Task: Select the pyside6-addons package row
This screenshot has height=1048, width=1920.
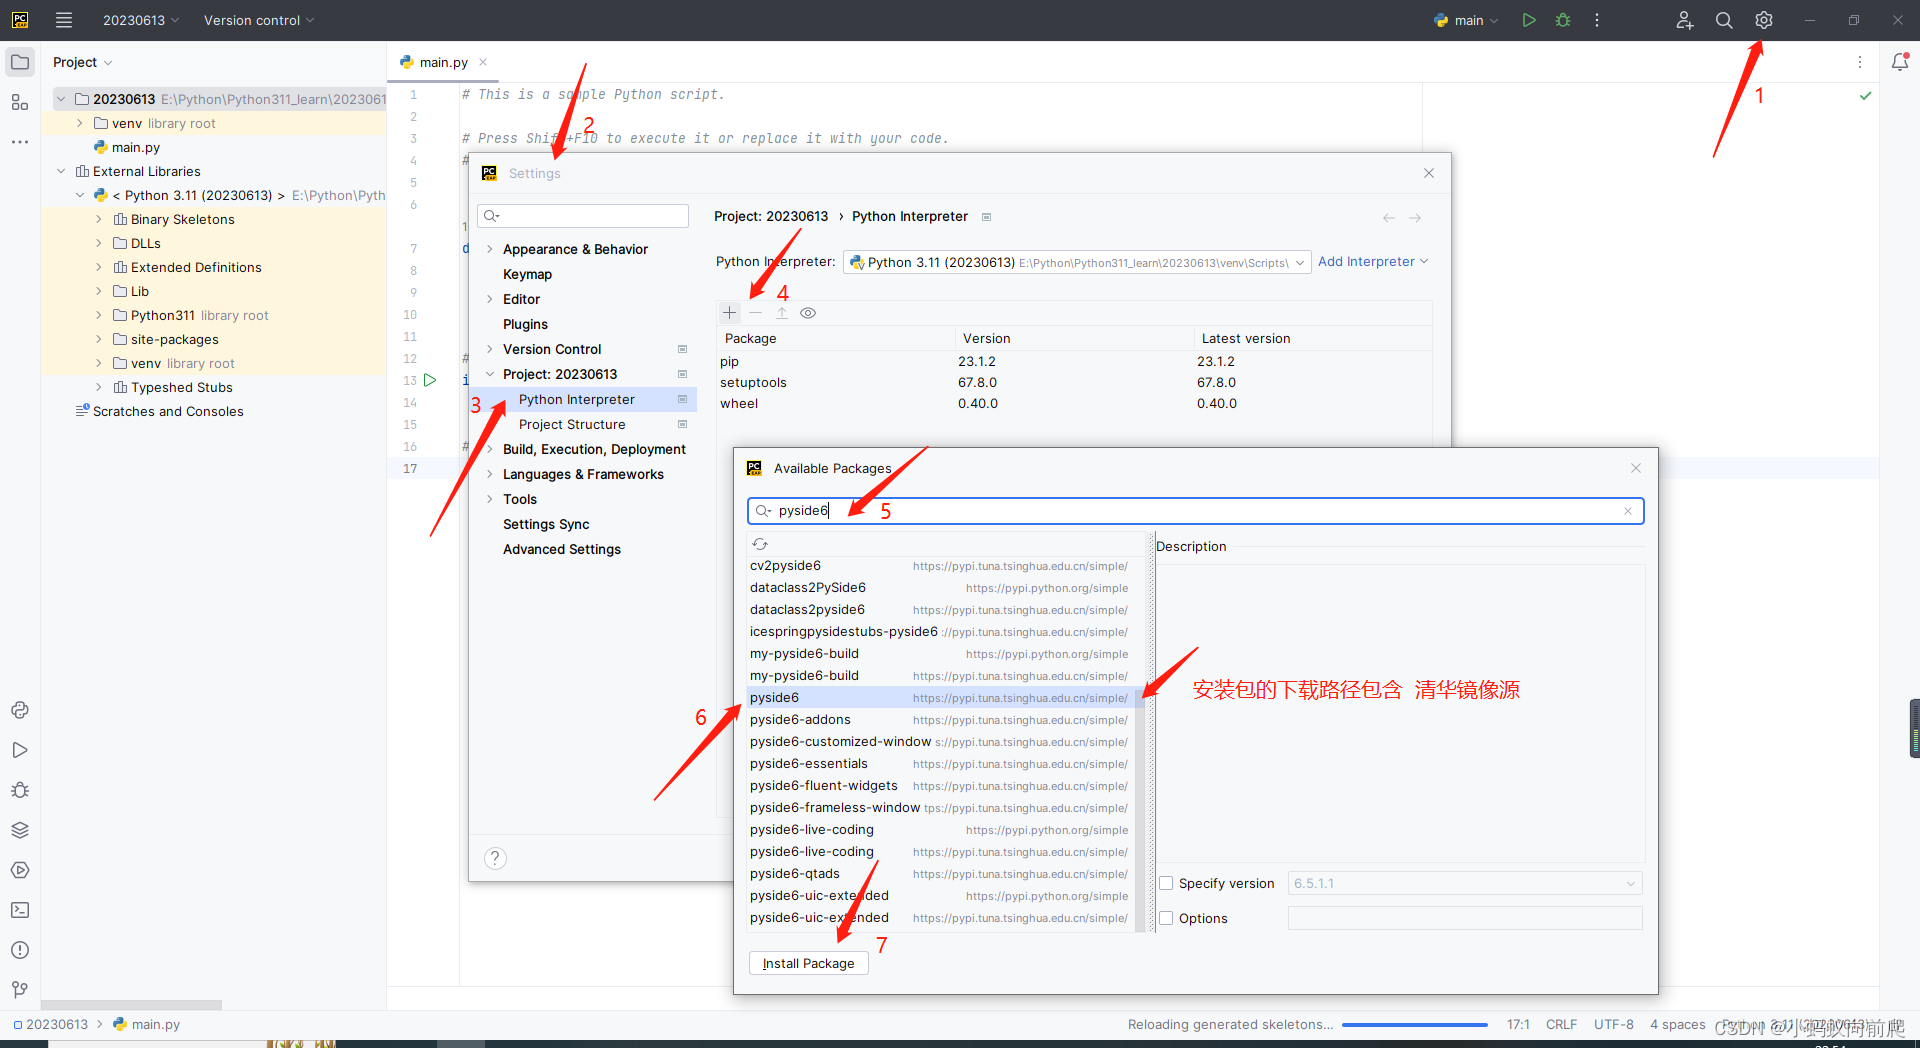Action: tap(940, 720)
